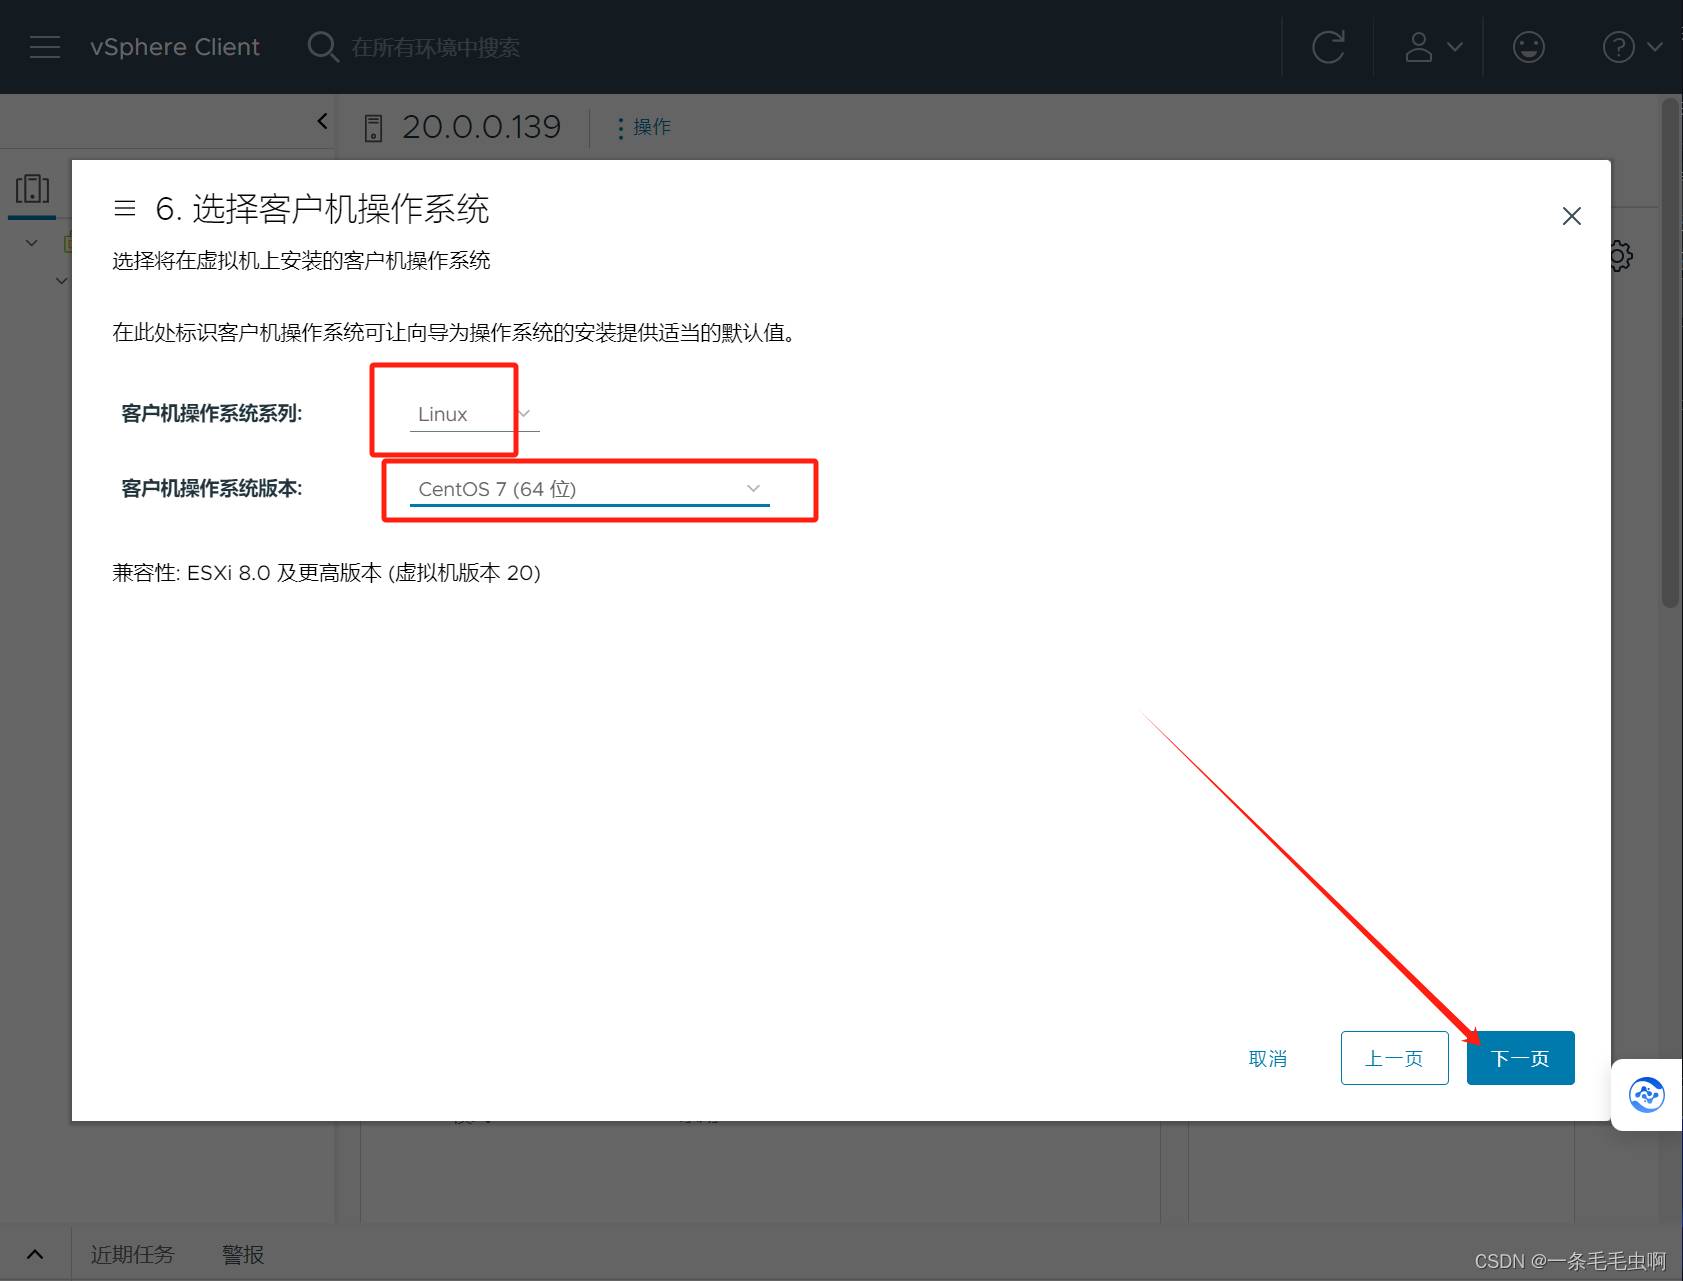Expand the guest OS family Linux dropdown
The image size is (1683, 1281).
coord(474,414)
